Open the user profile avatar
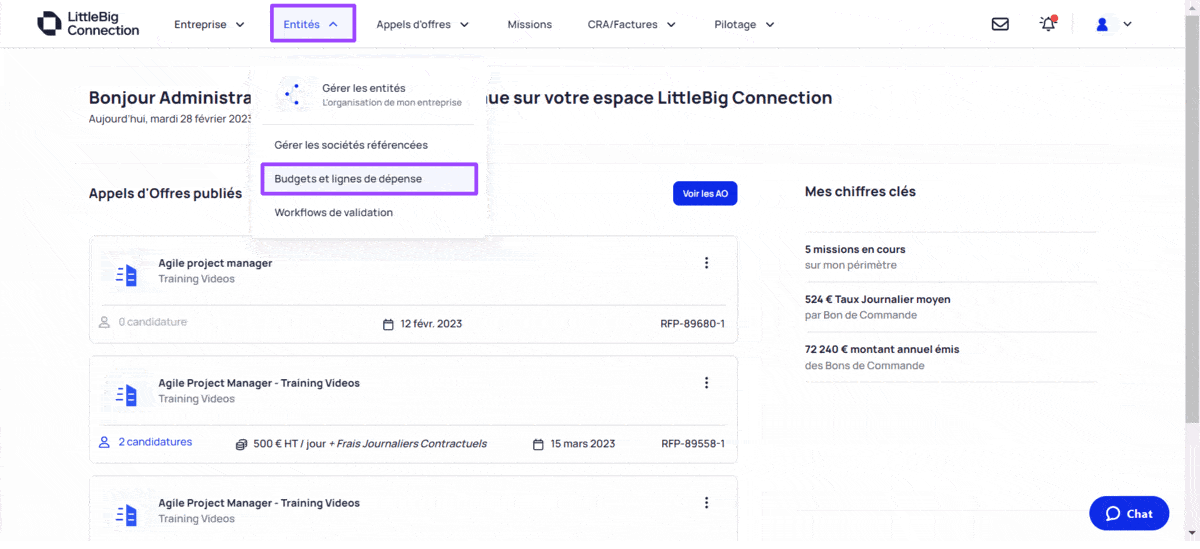 click(x=1102, y=24)
